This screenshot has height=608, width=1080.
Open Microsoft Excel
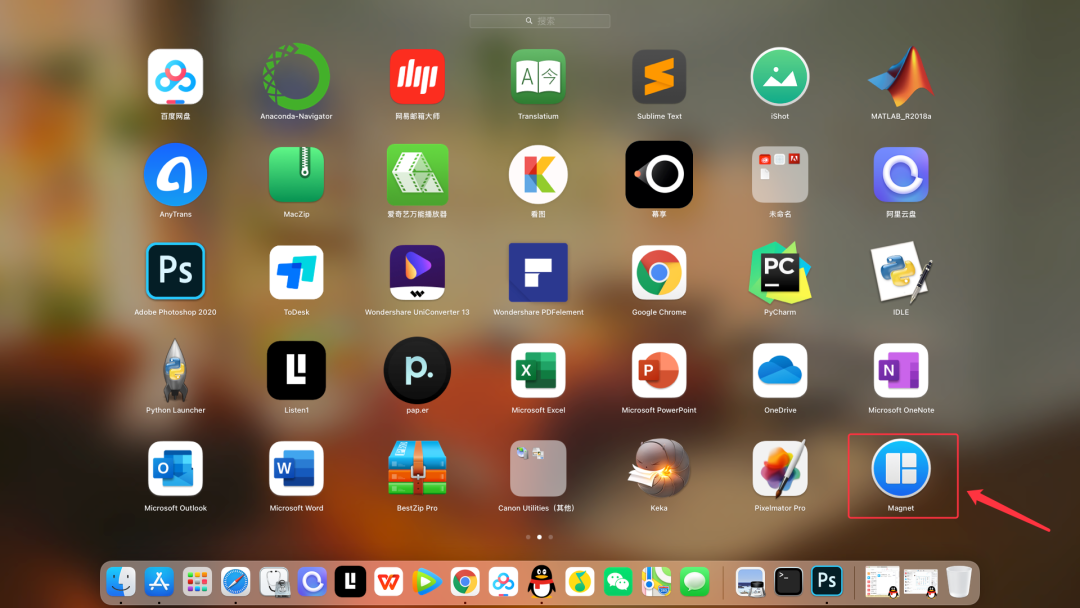(538, 370)
